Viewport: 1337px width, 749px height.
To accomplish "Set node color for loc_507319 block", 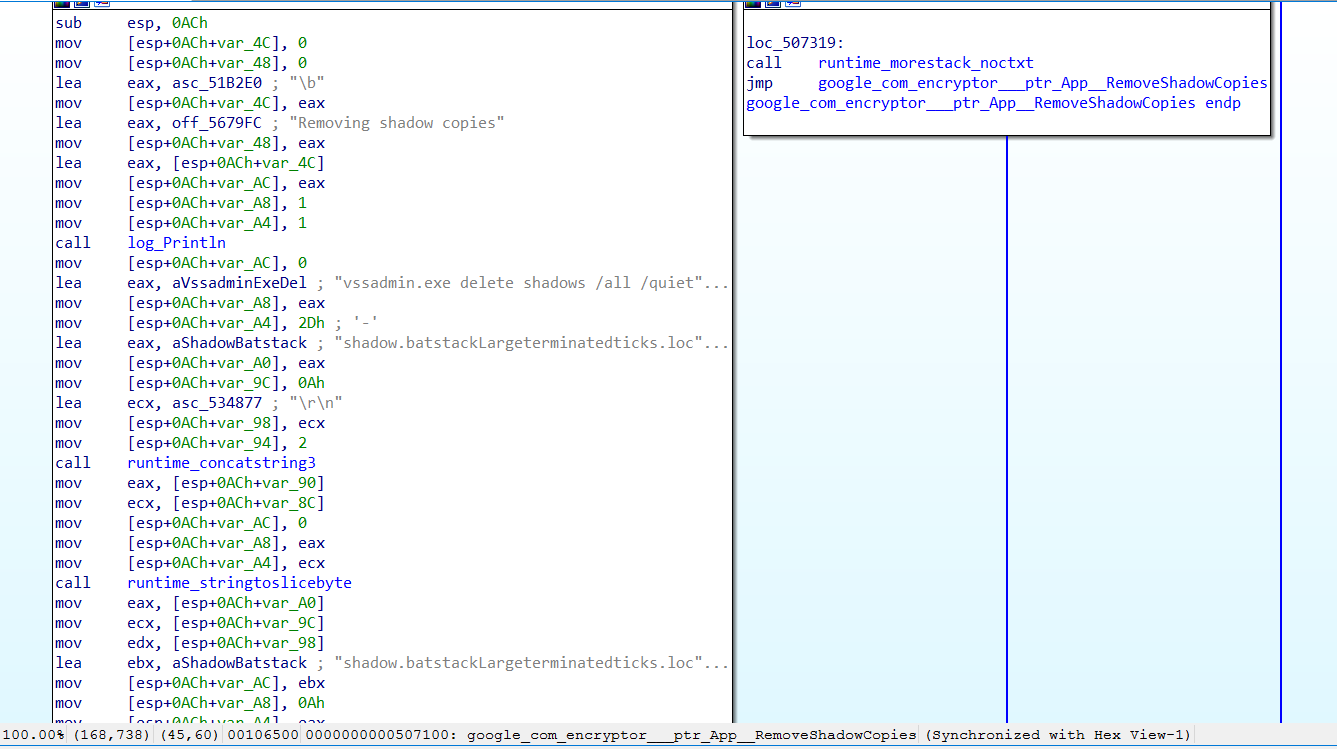I will click(x=752, y=4).
